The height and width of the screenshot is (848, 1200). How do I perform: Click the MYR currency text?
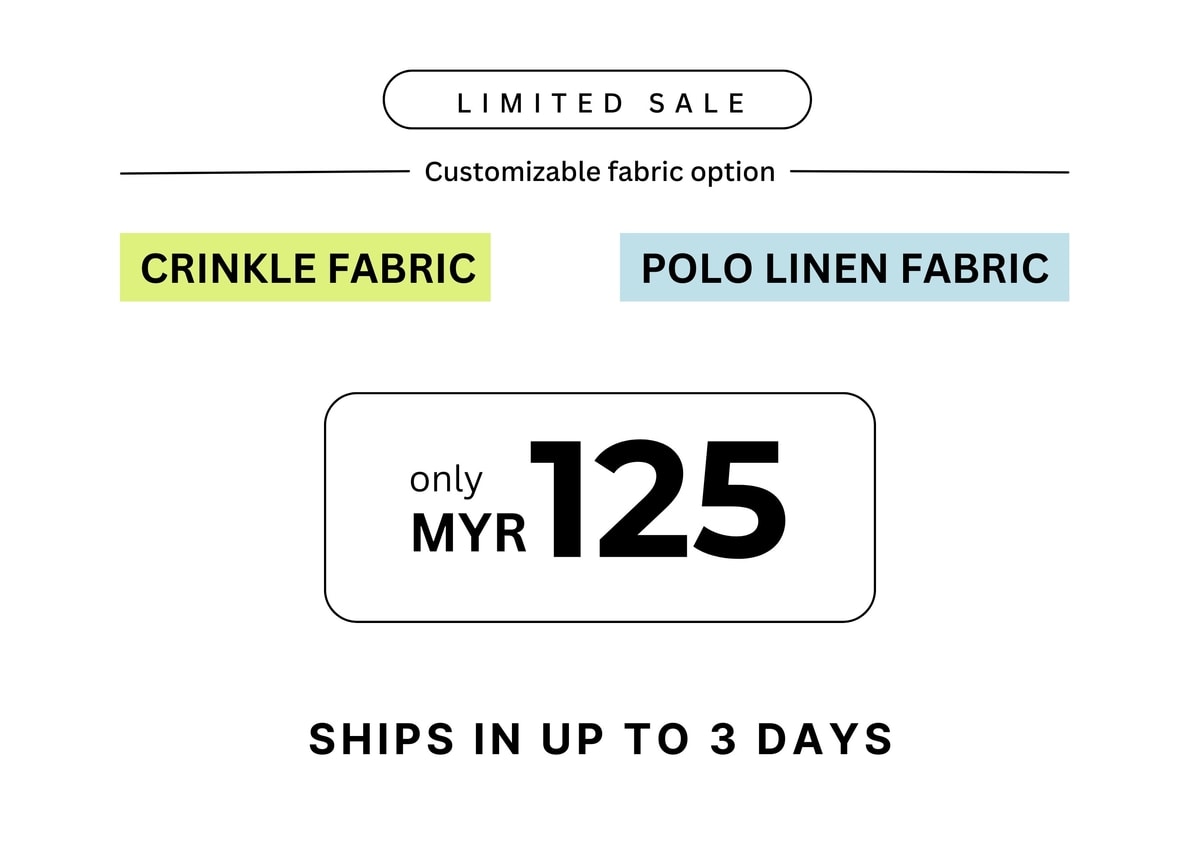point(468,534)
